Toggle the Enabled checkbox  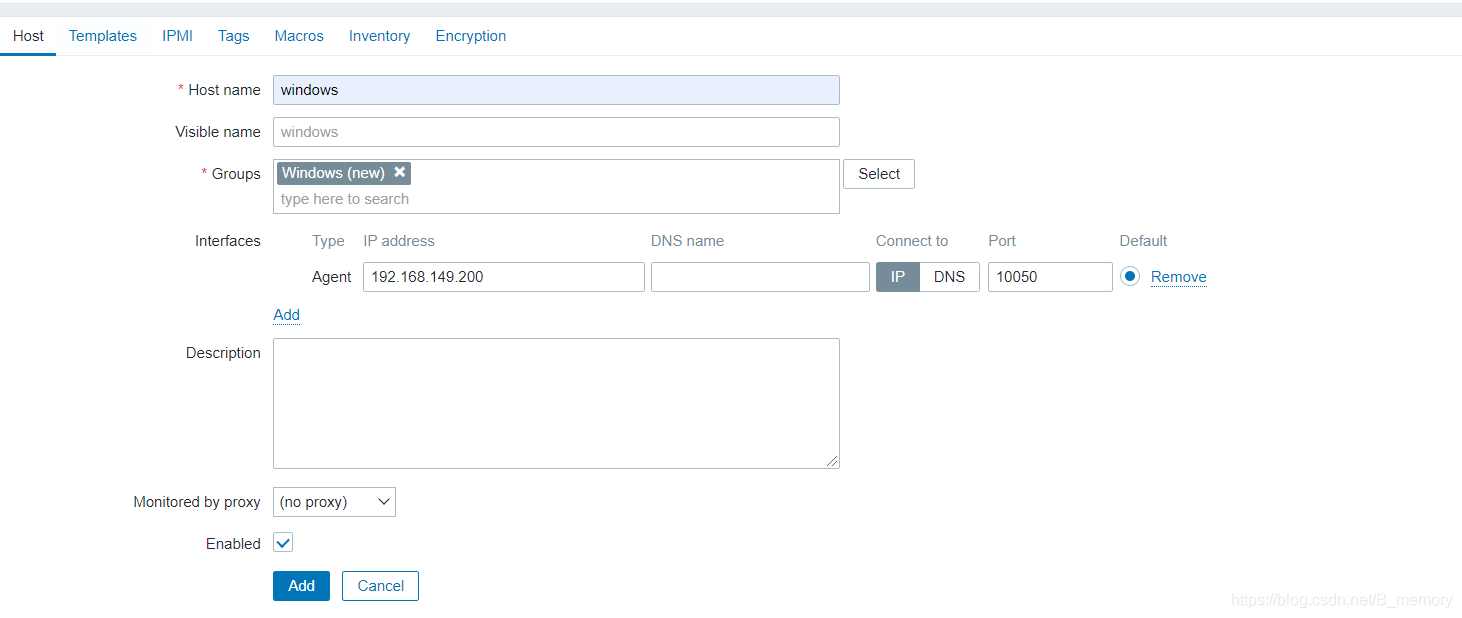283,543
